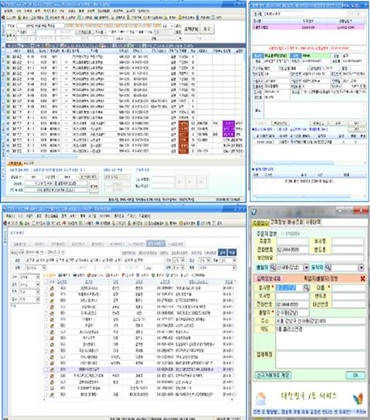Screen dimensions: 370x420
Task: Click the butterfly logo in the order form footer
Action: tap(358, 398)
